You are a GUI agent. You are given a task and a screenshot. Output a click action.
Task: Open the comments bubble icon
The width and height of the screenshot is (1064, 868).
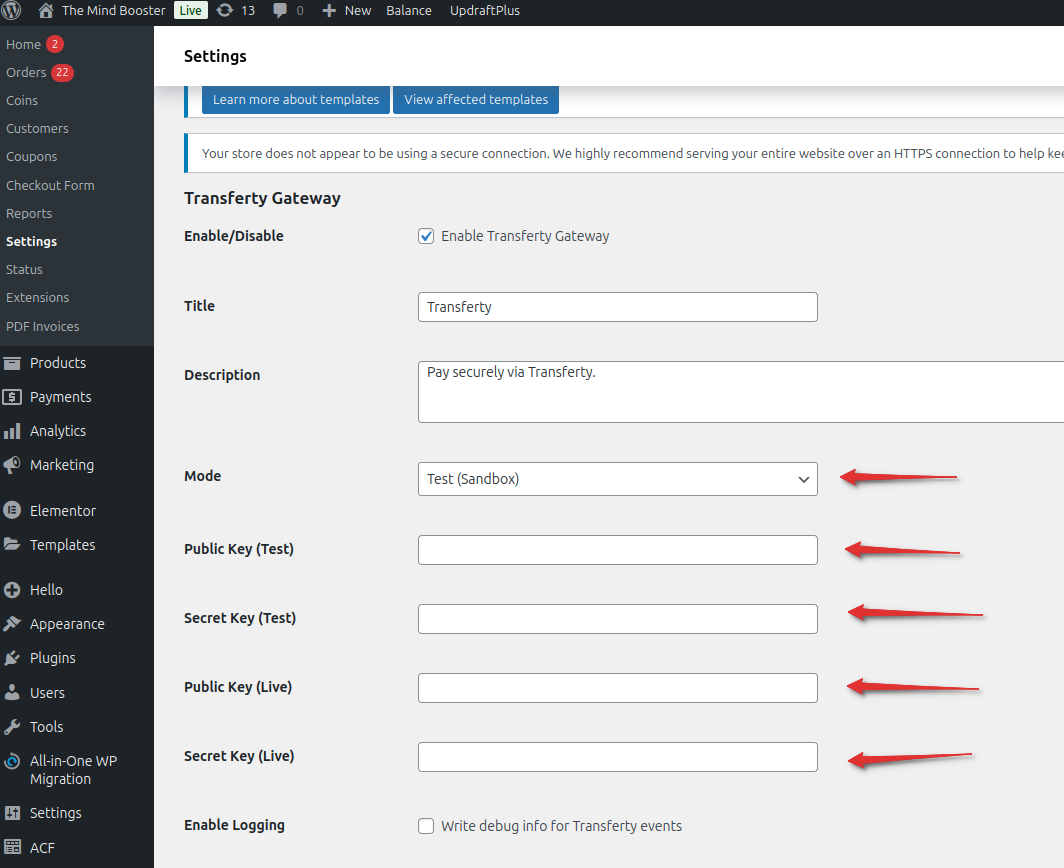[280, 11]
